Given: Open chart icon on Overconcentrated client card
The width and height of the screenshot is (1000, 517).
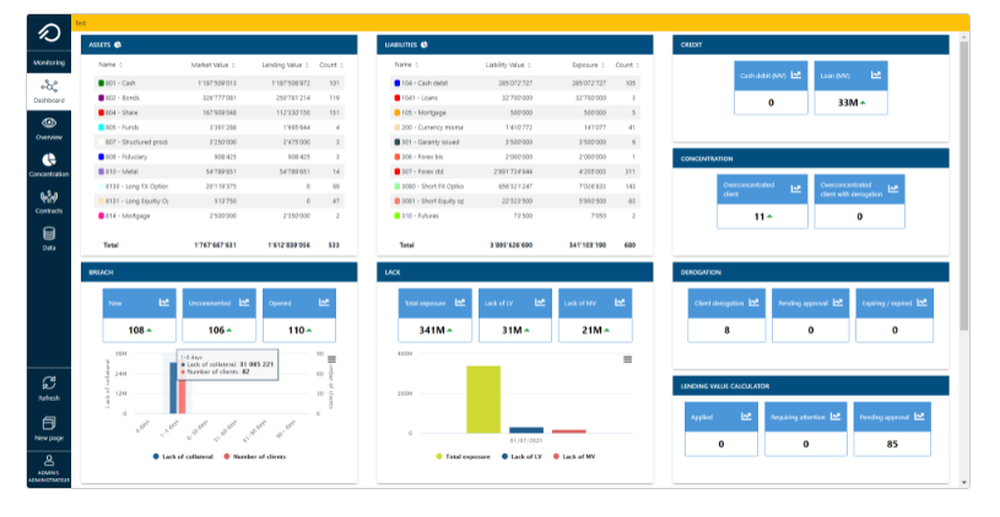Looking at the screenshot, I should click(x=796, y=189).
